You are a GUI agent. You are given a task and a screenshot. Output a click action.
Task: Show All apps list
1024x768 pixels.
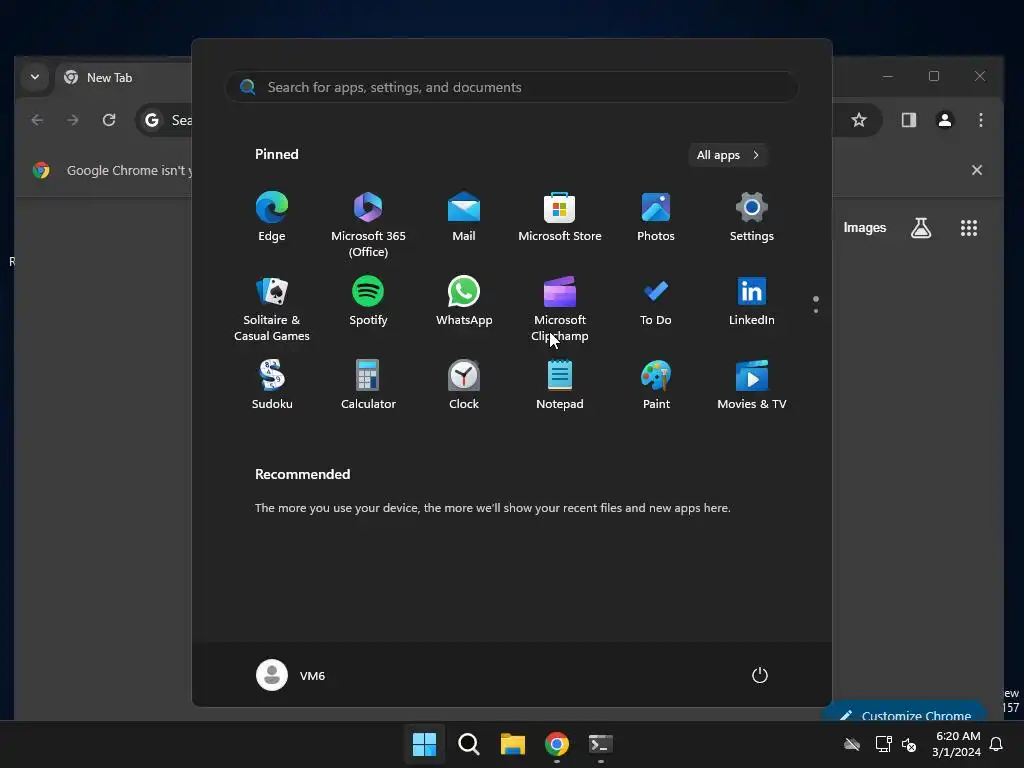coord(728,155)
